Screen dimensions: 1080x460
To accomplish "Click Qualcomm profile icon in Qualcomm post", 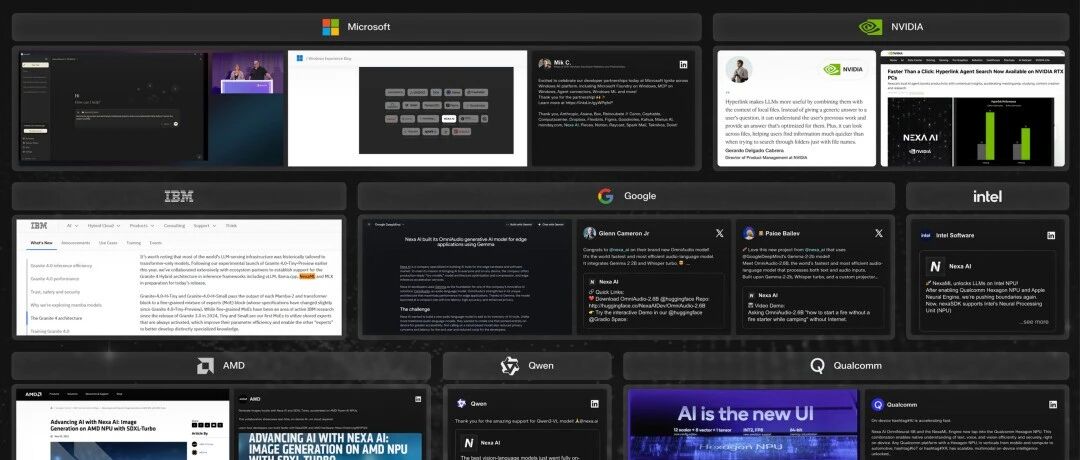I will [x=878, y=404].
